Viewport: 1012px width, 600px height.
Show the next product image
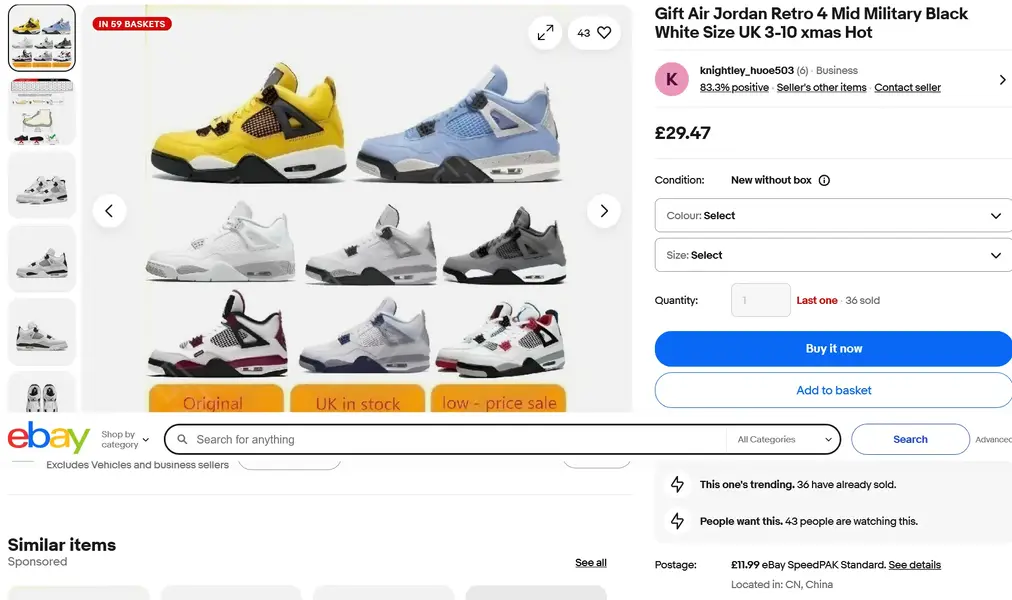pyautogui.click(x=603, y=211)
